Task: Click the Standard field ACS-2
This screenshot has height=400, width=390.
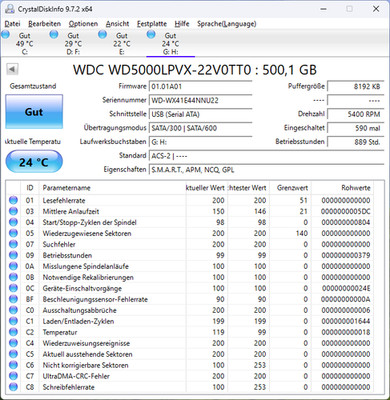Action: coord(266,156)
